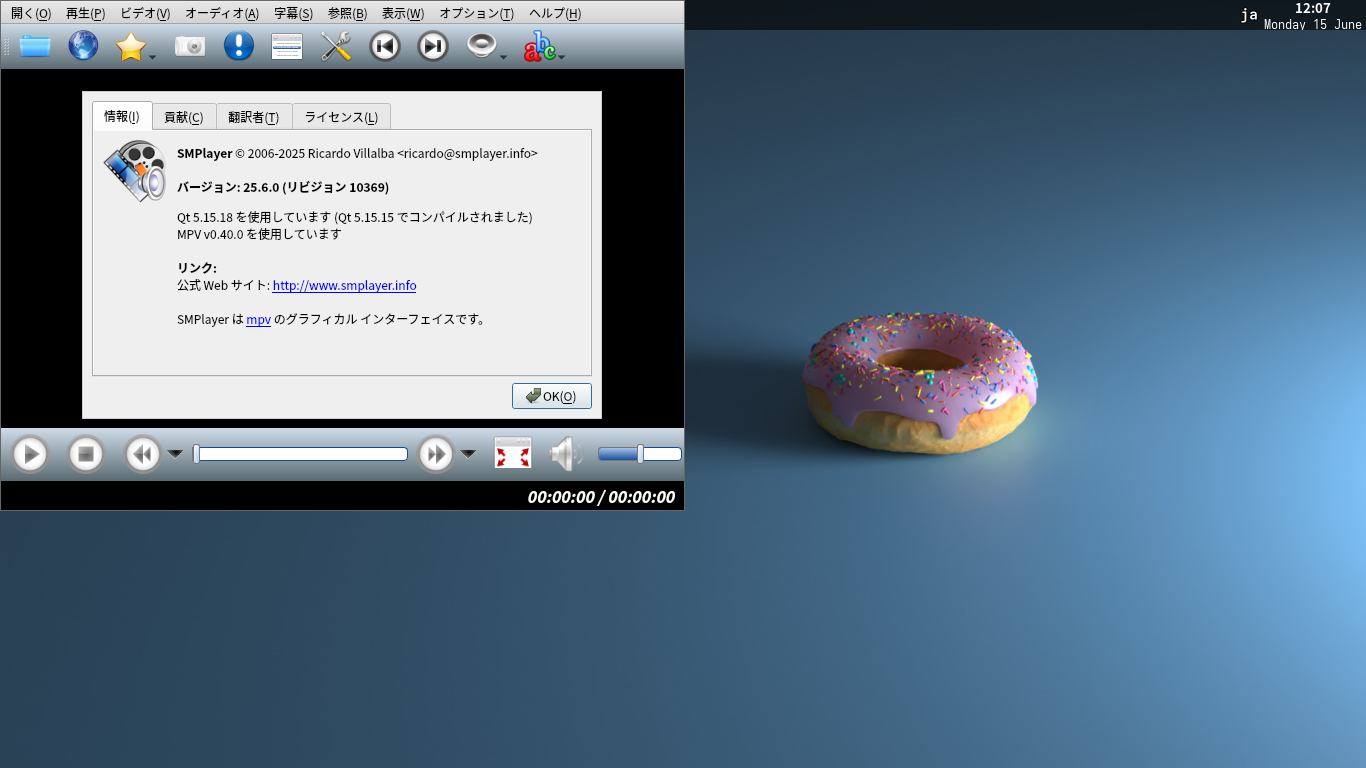
Task: Expand the rewind options dropdown arrow
Action: tap(175, 454)
